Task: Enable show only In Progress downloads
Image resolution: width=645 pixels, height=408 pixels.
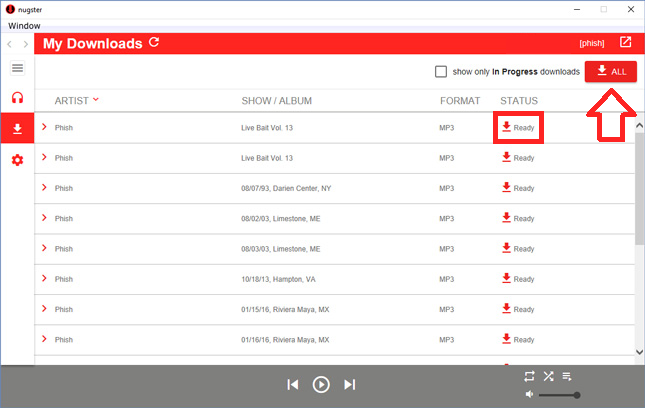Action: (x=441, y=72)
